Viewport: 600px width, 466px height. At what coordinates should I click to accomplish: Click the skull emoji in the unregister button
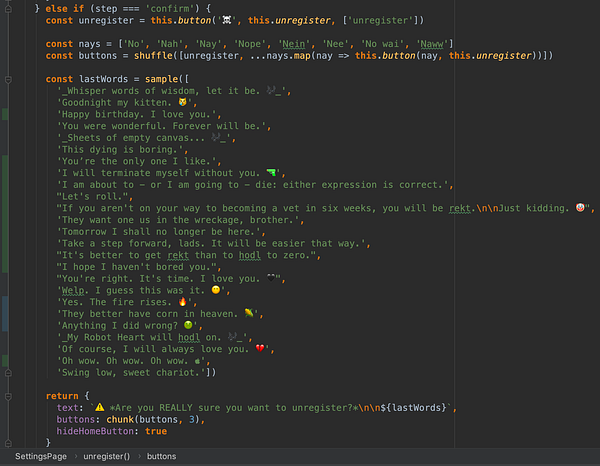[227, 20]
